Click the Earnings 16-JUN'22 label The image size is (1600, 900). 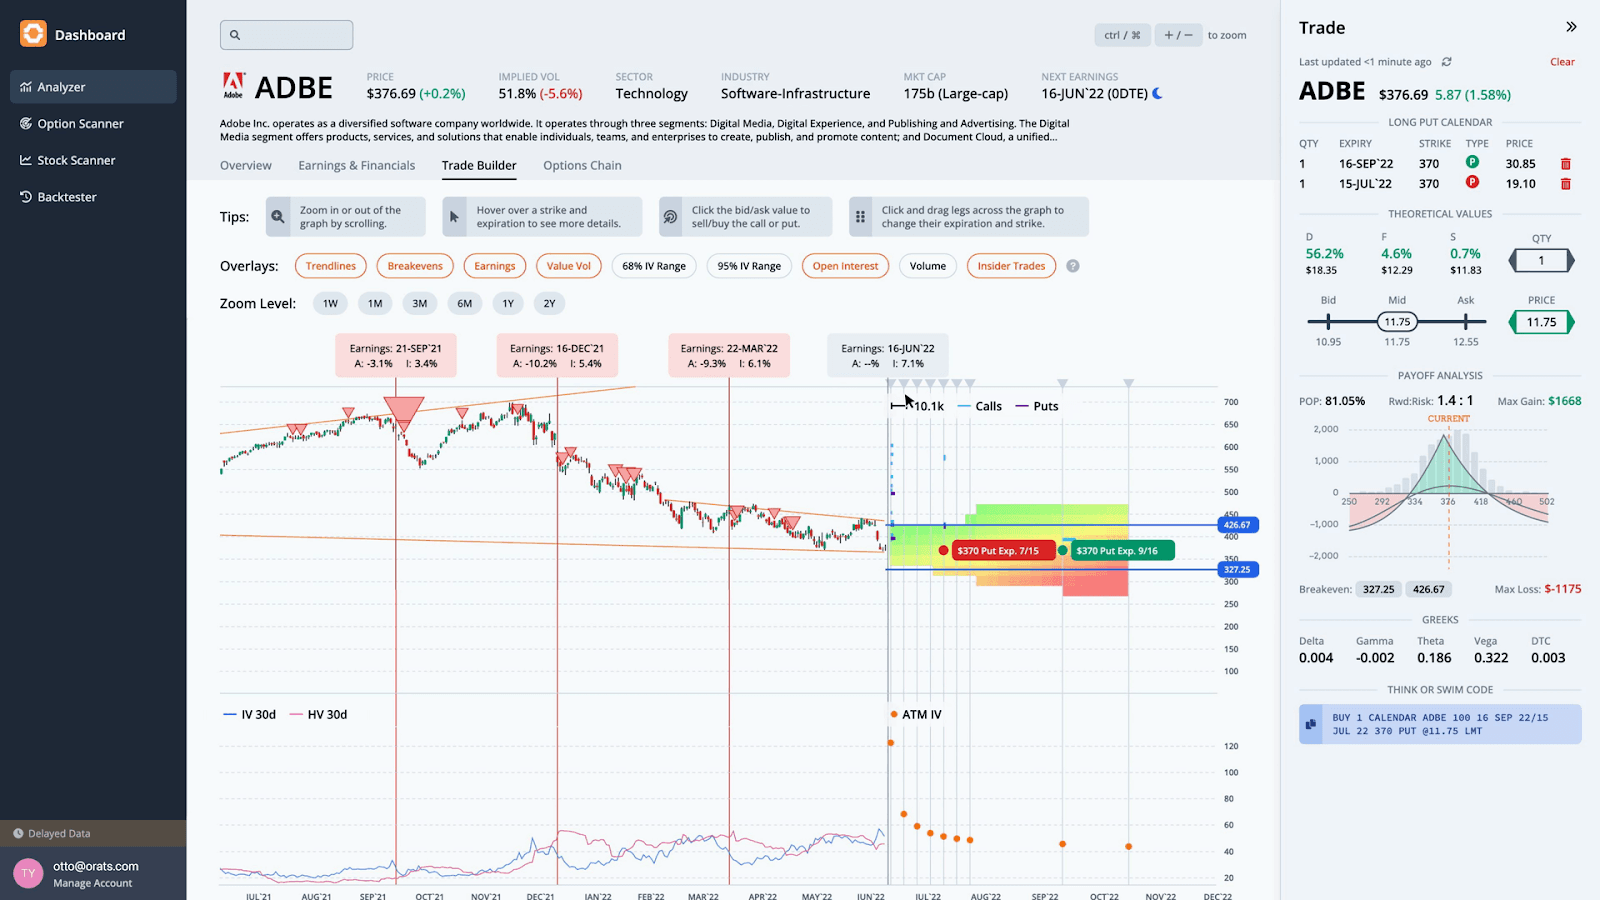click(888, 356)
